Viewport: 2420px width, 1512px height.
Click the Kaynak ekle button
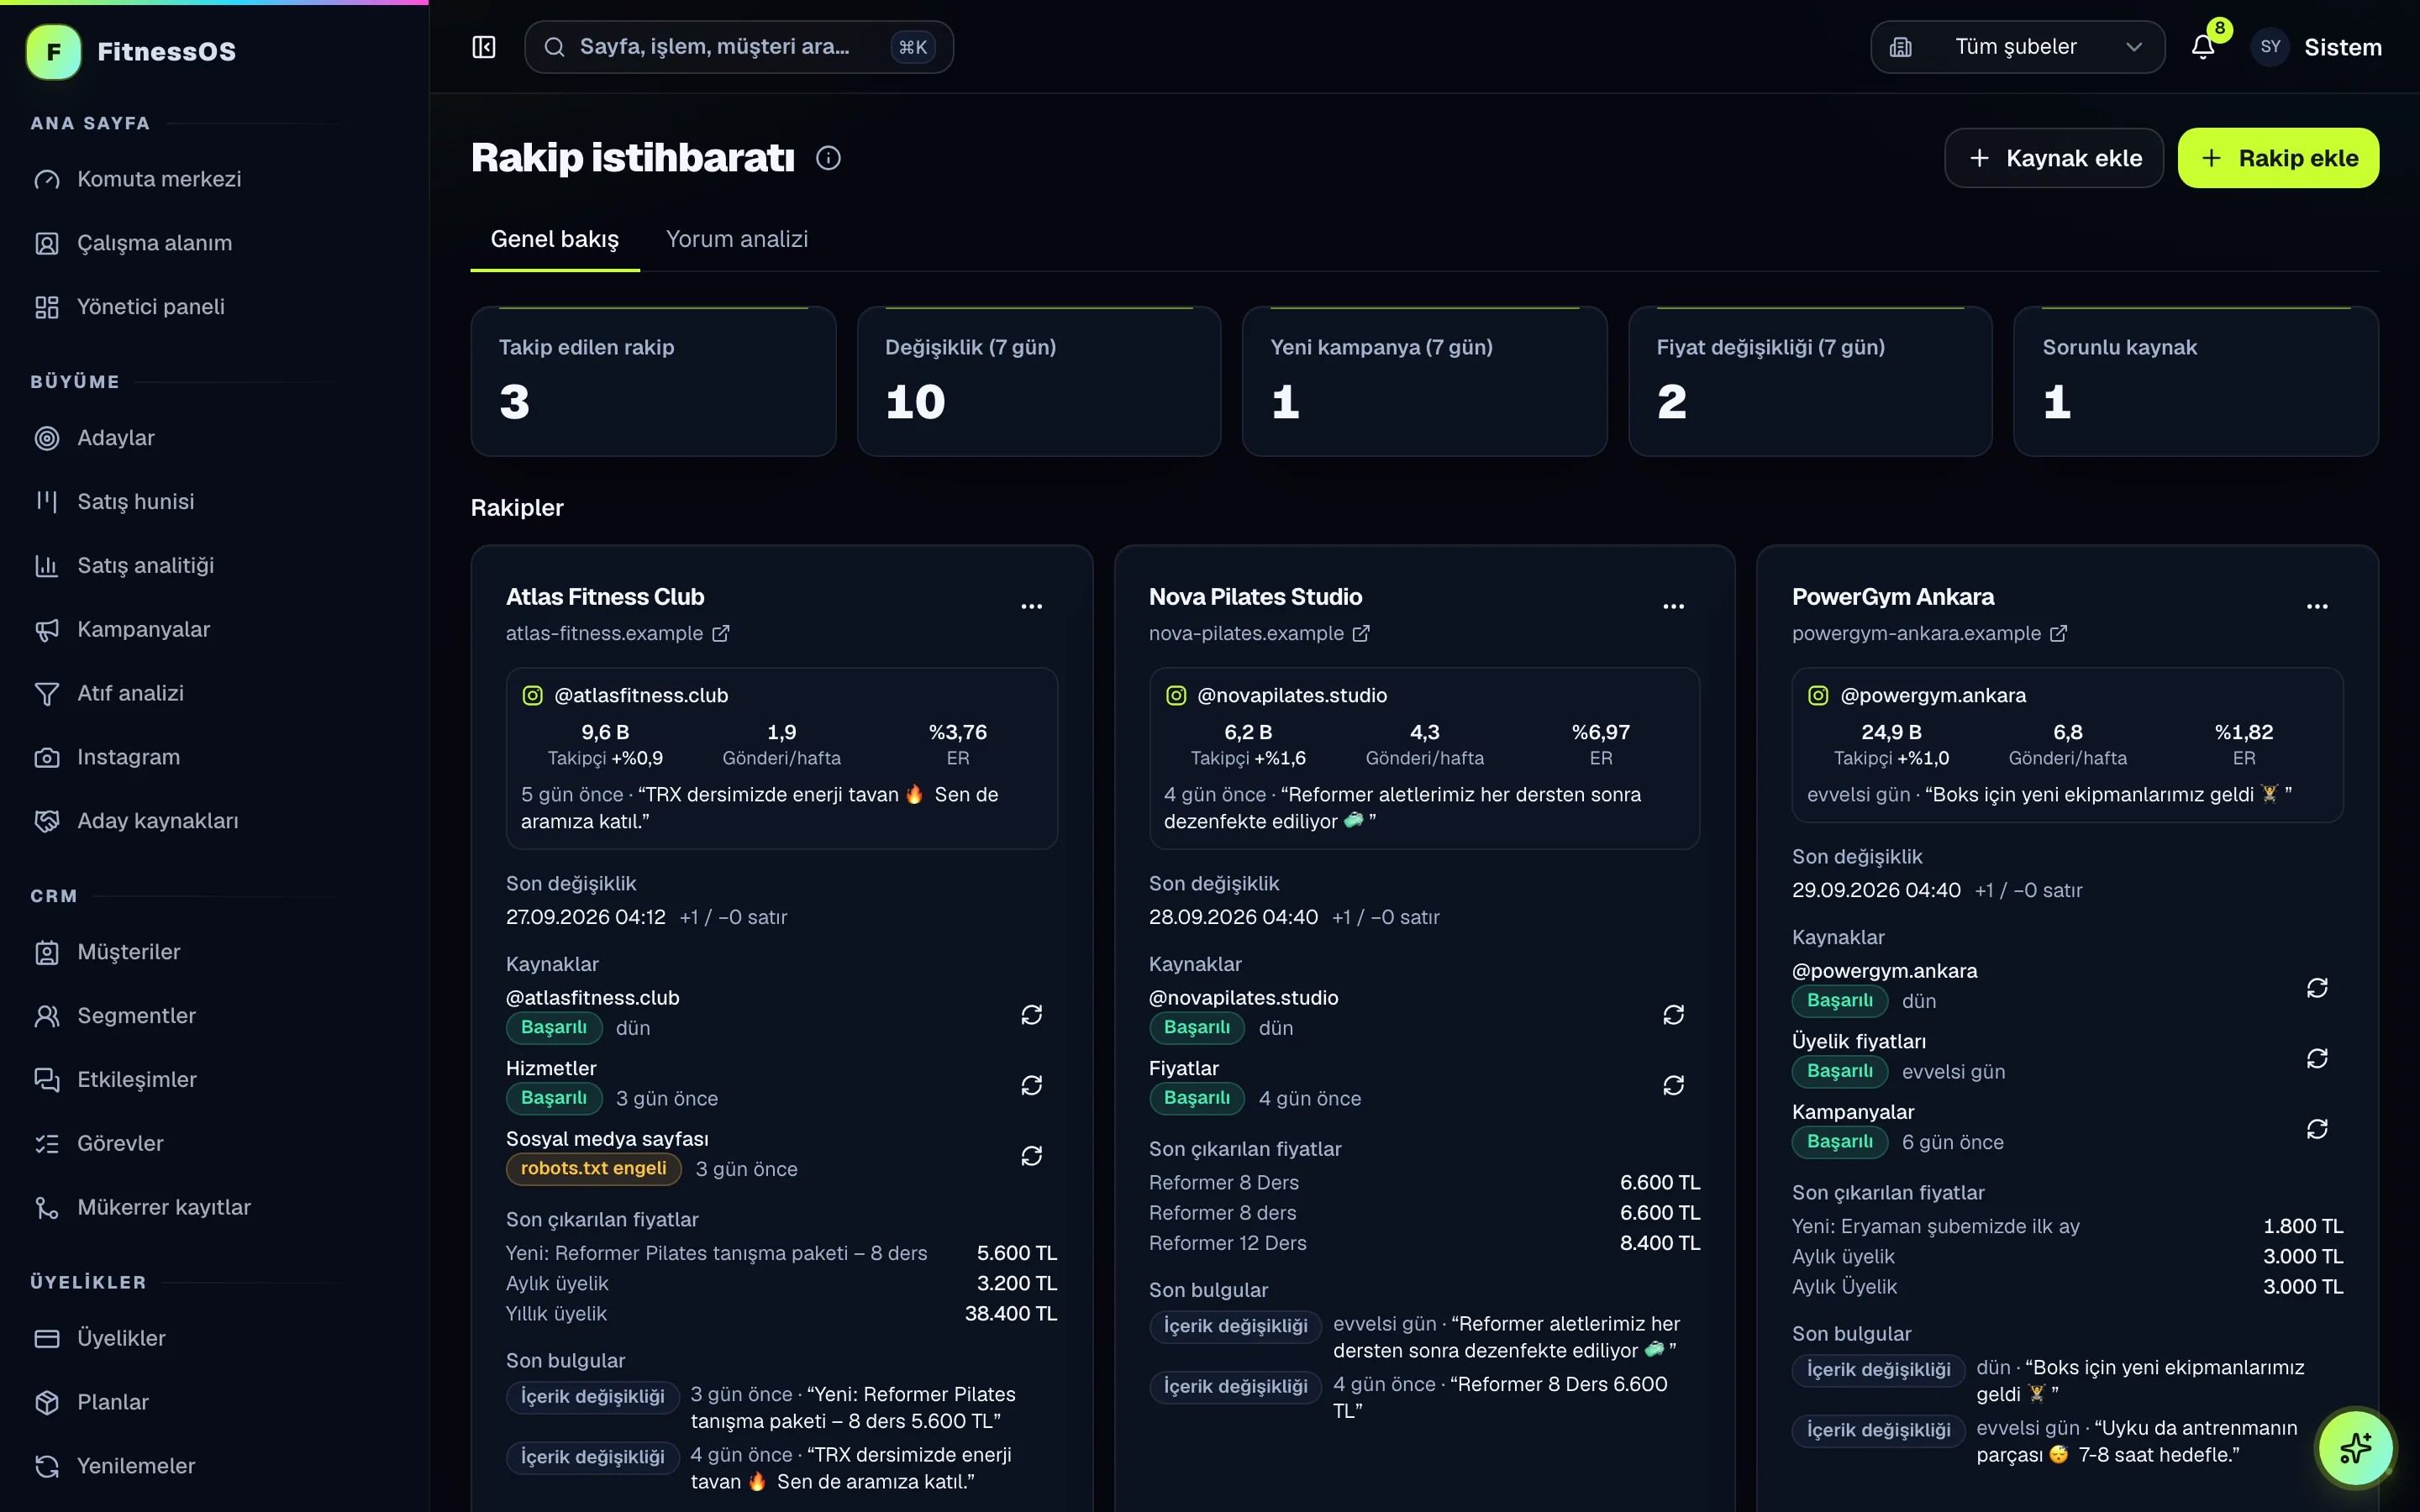[2053, 158]
